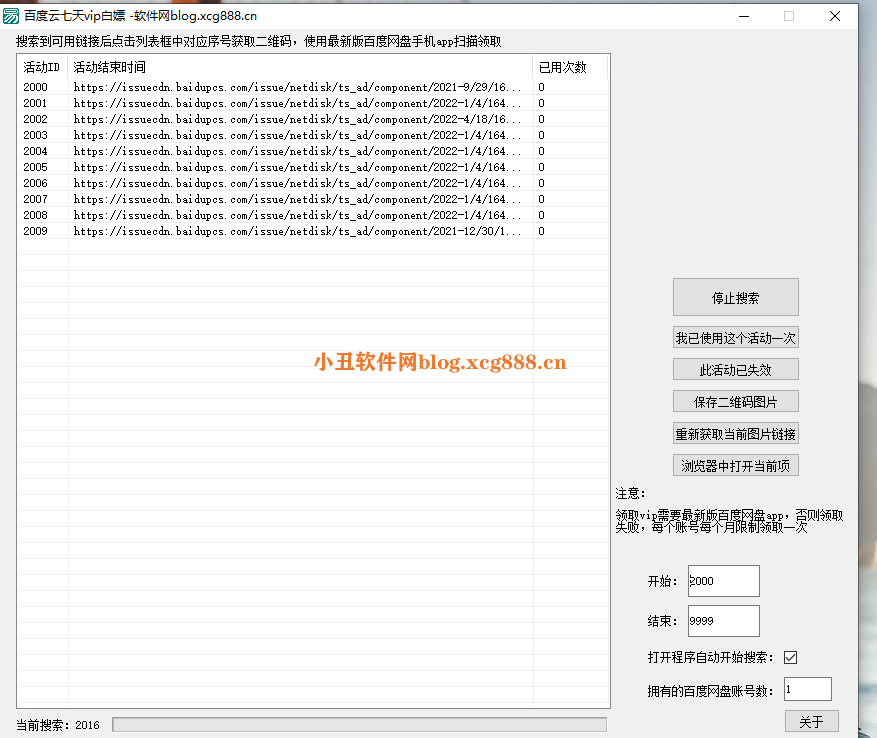
Task: Select row with activity ID 2003
Action: 313,135
